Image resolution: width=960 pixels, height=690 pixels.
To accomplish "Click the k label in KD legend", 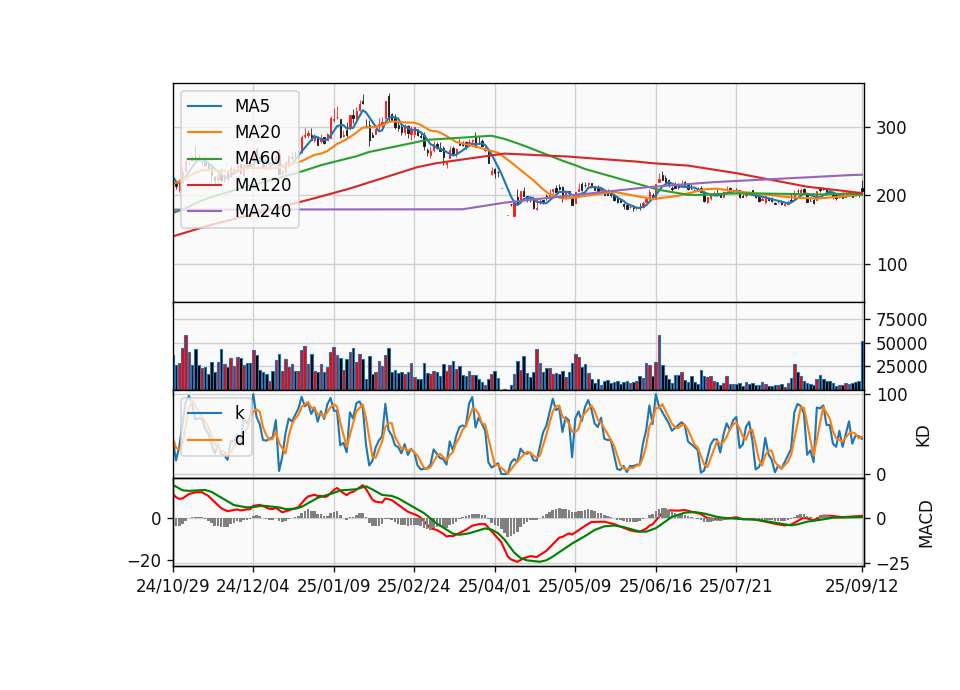I will (239, 413).
